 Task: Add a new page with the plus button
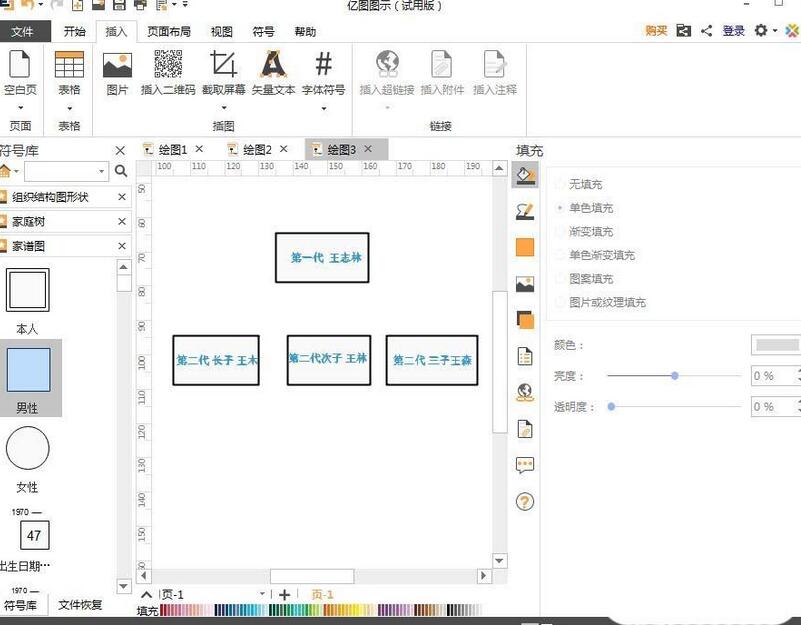coord(285,594)
